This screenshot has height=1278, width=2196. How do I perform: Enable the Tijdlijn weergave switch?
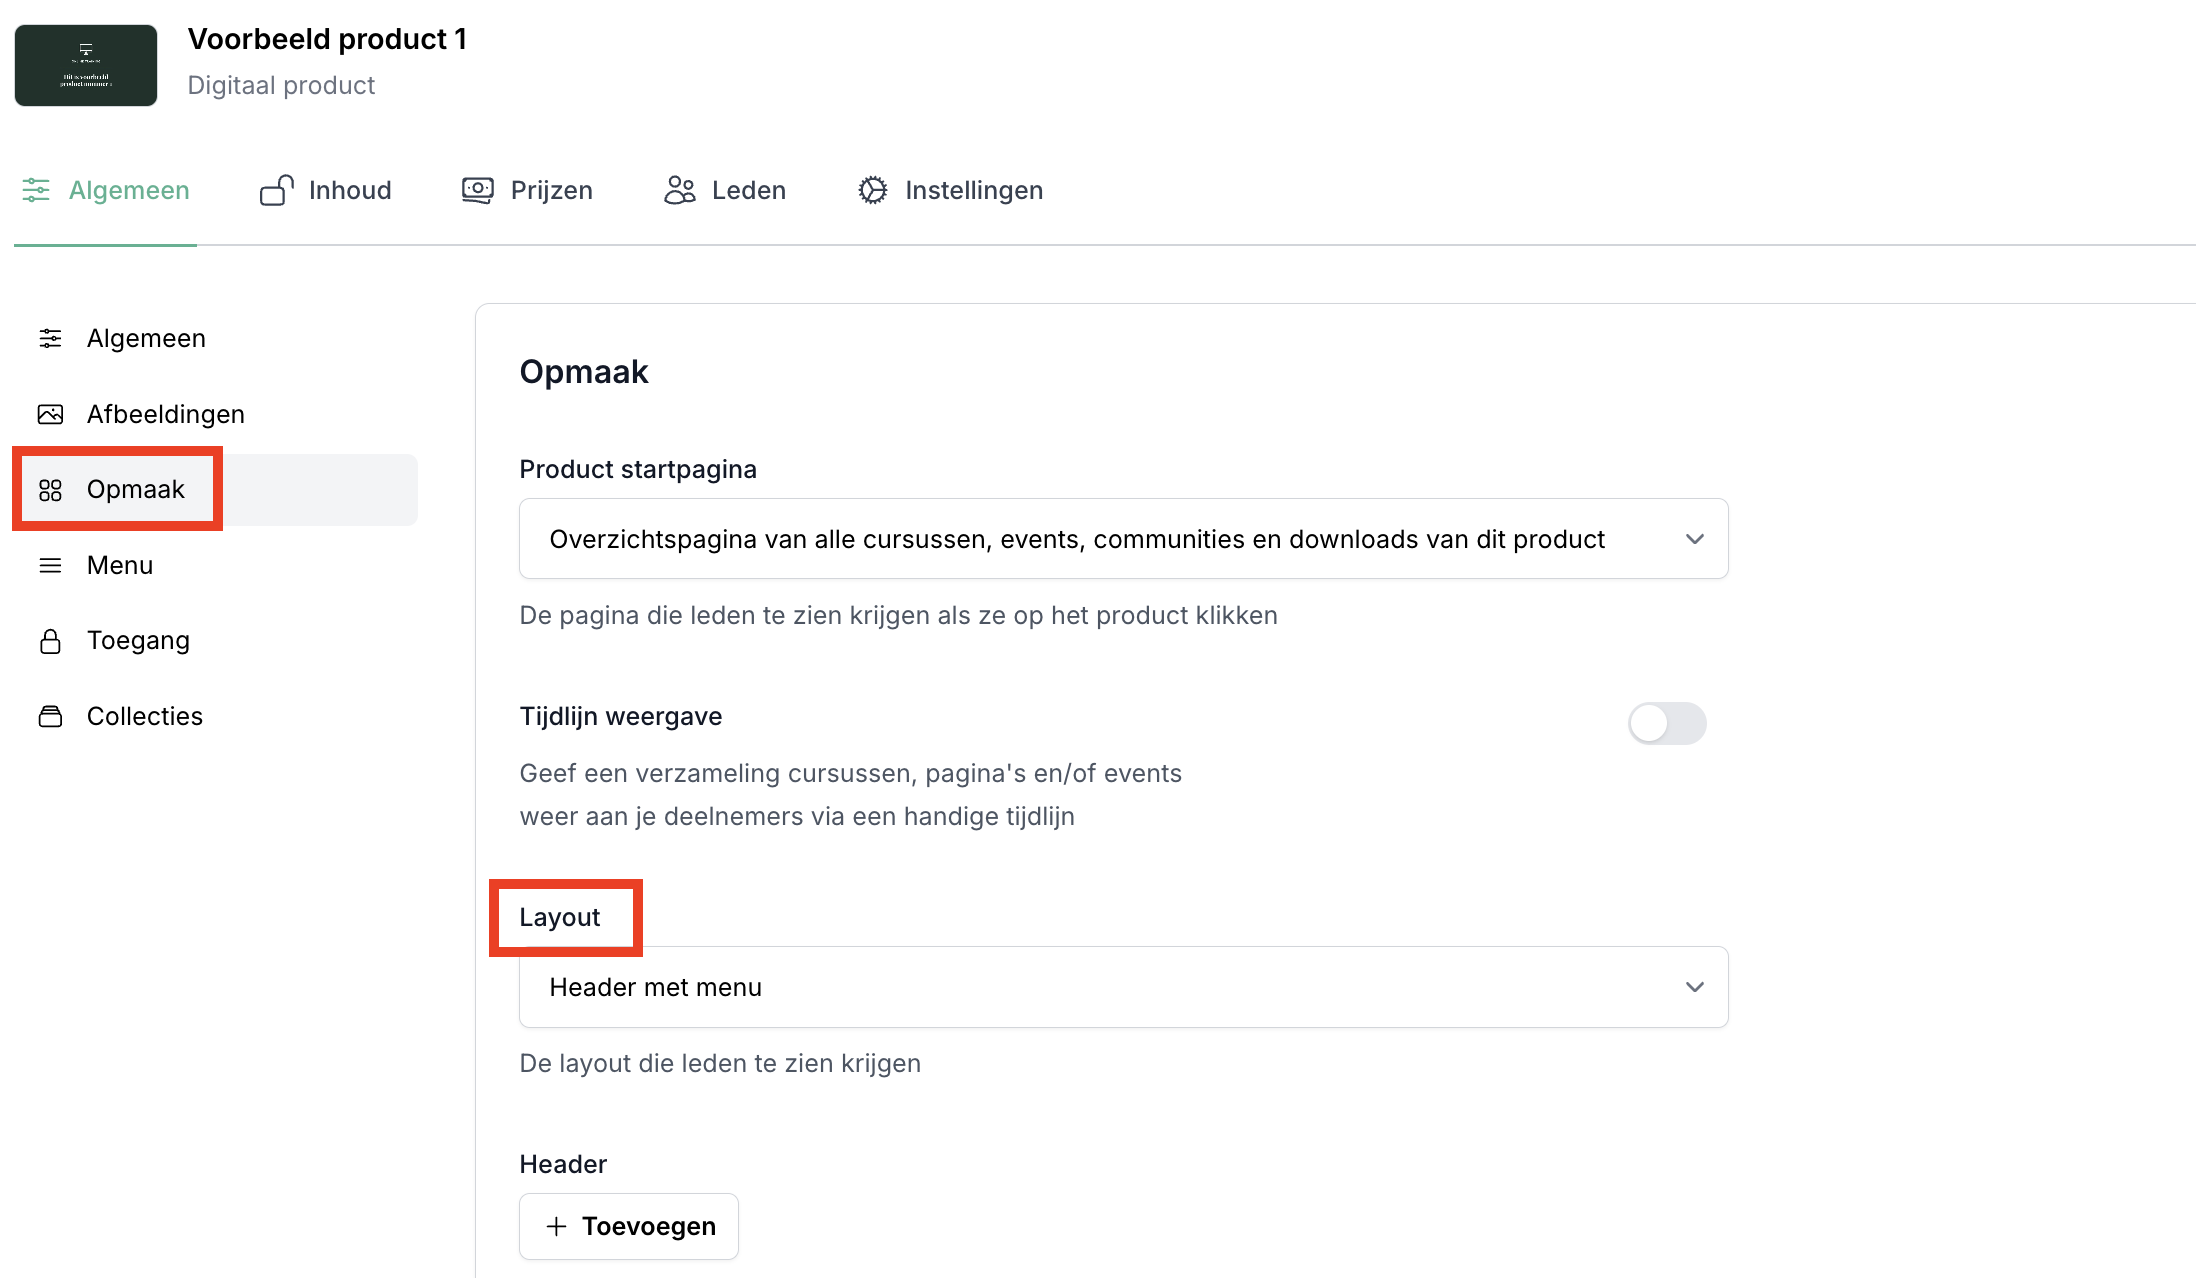tap(1667, 723)
